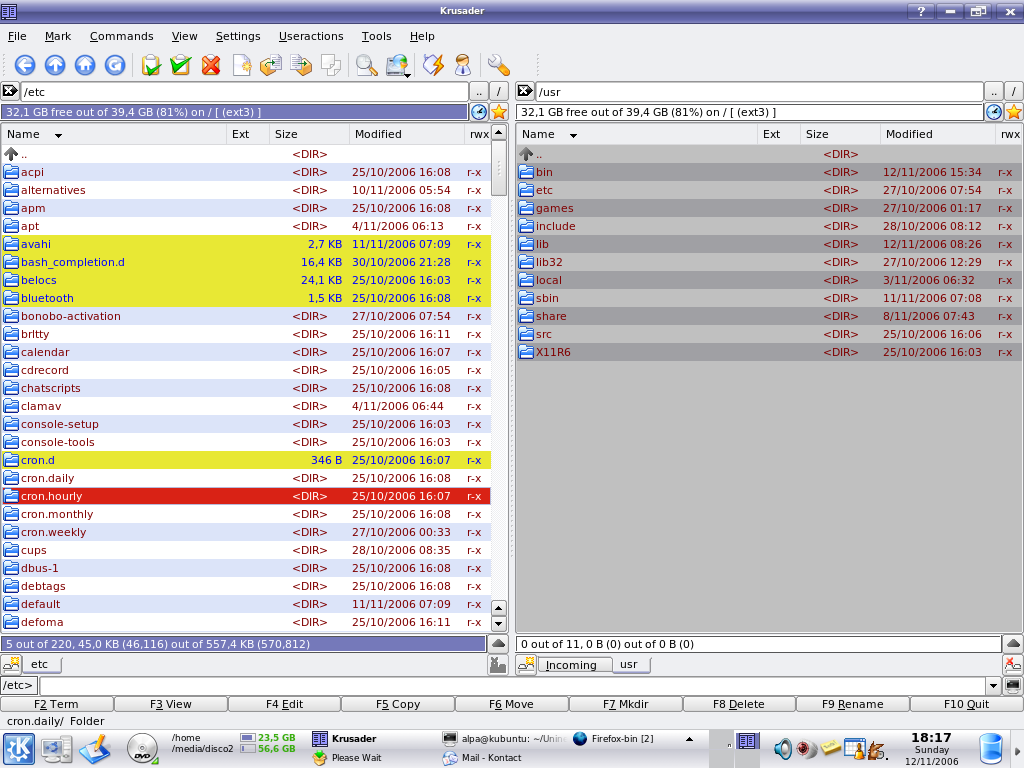Toggle terminal emulator button beside command line

tap(1013, 686)
